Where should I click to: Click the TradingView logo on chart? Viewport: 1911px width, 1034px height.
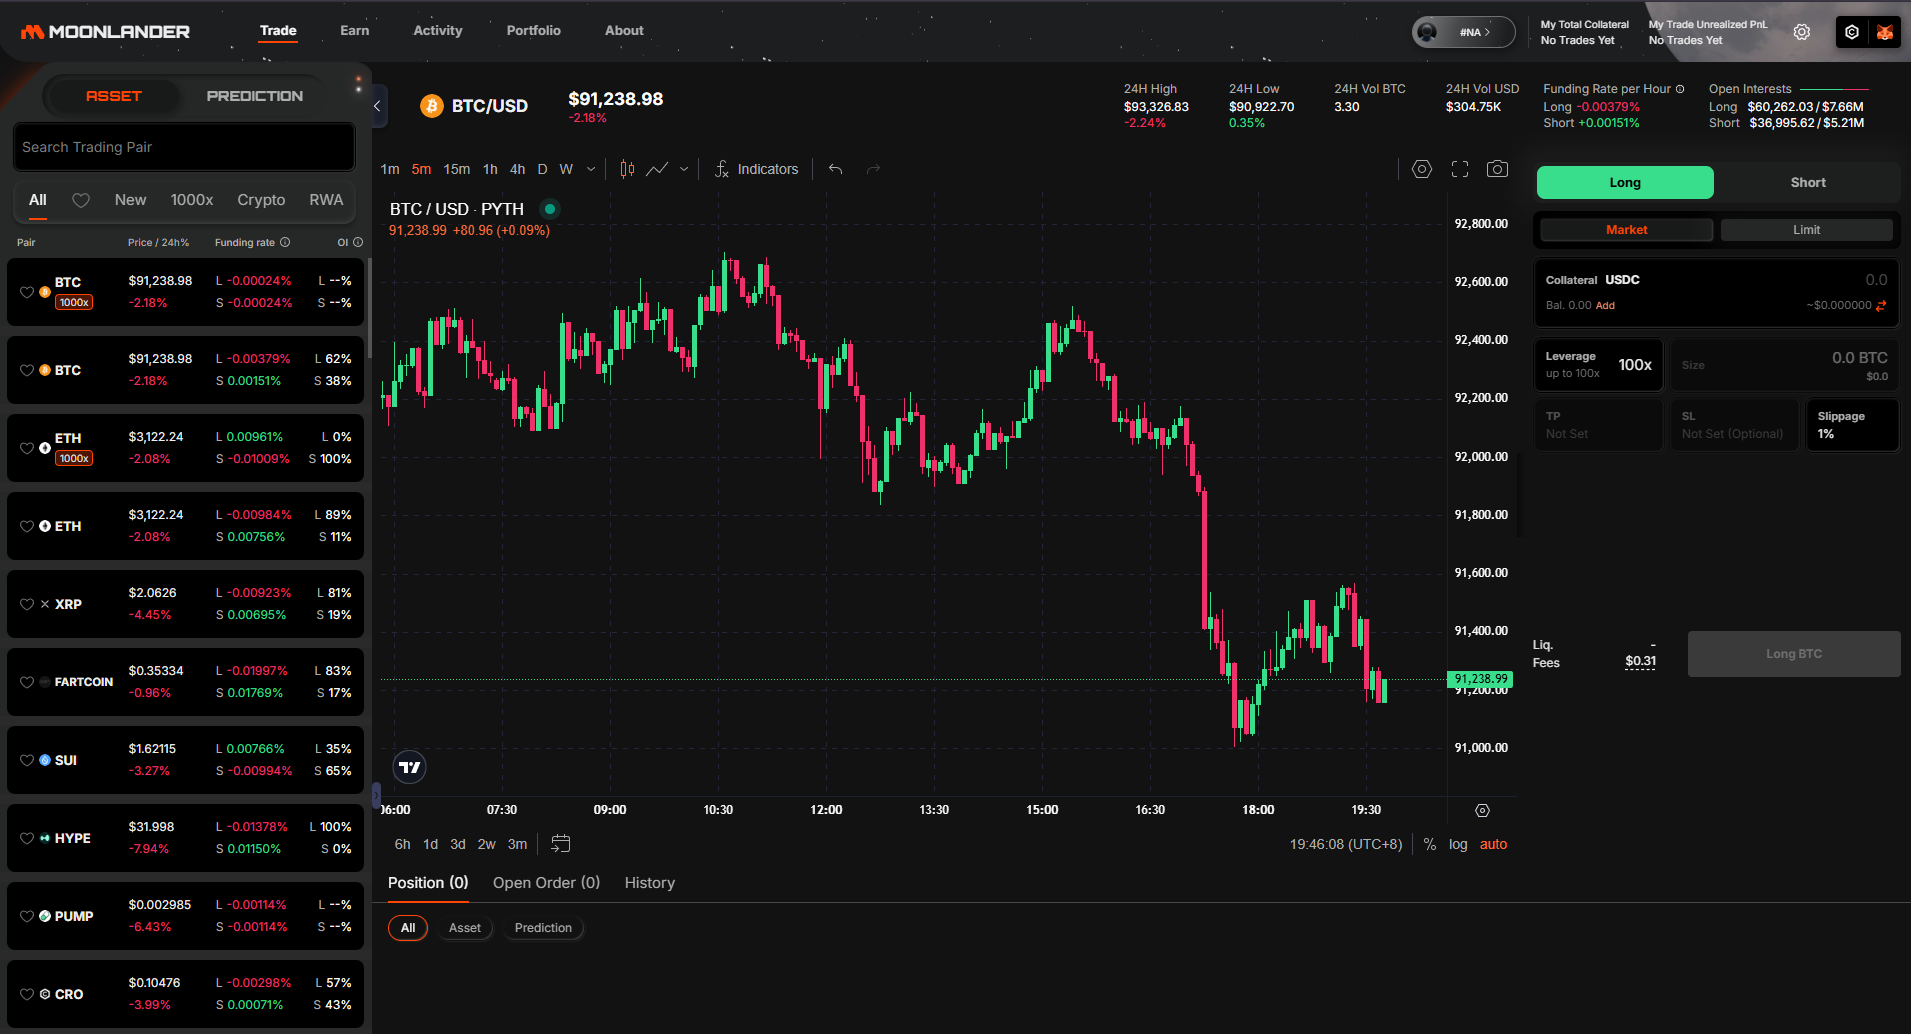tap(410, 767)
